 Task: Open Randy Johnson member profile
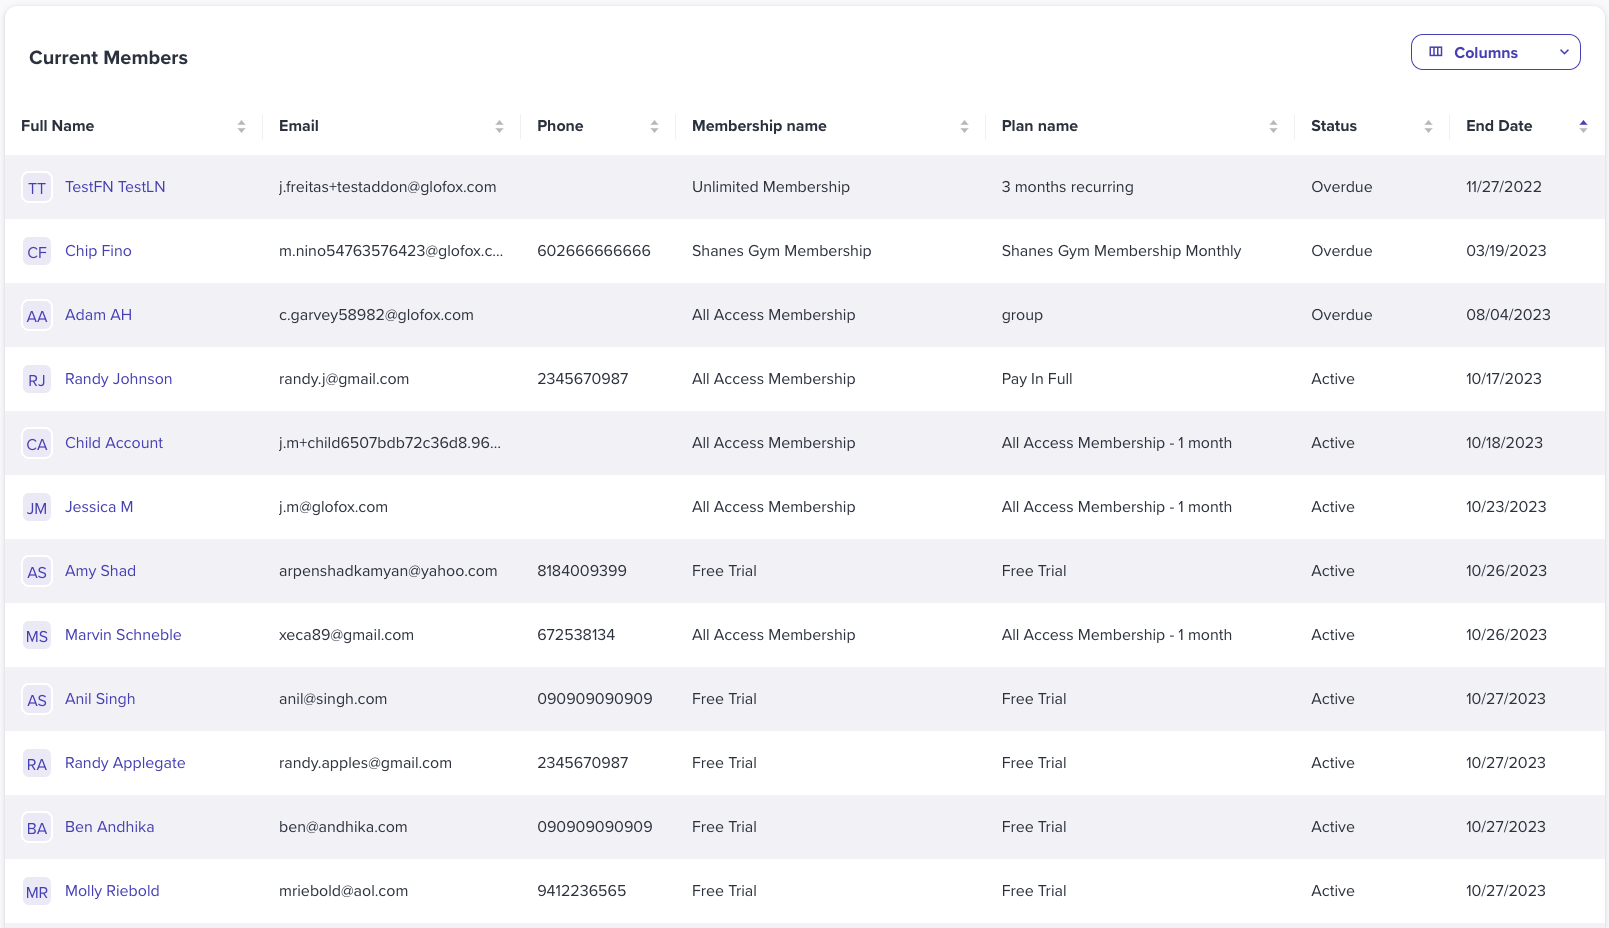(x=118, y=379)
